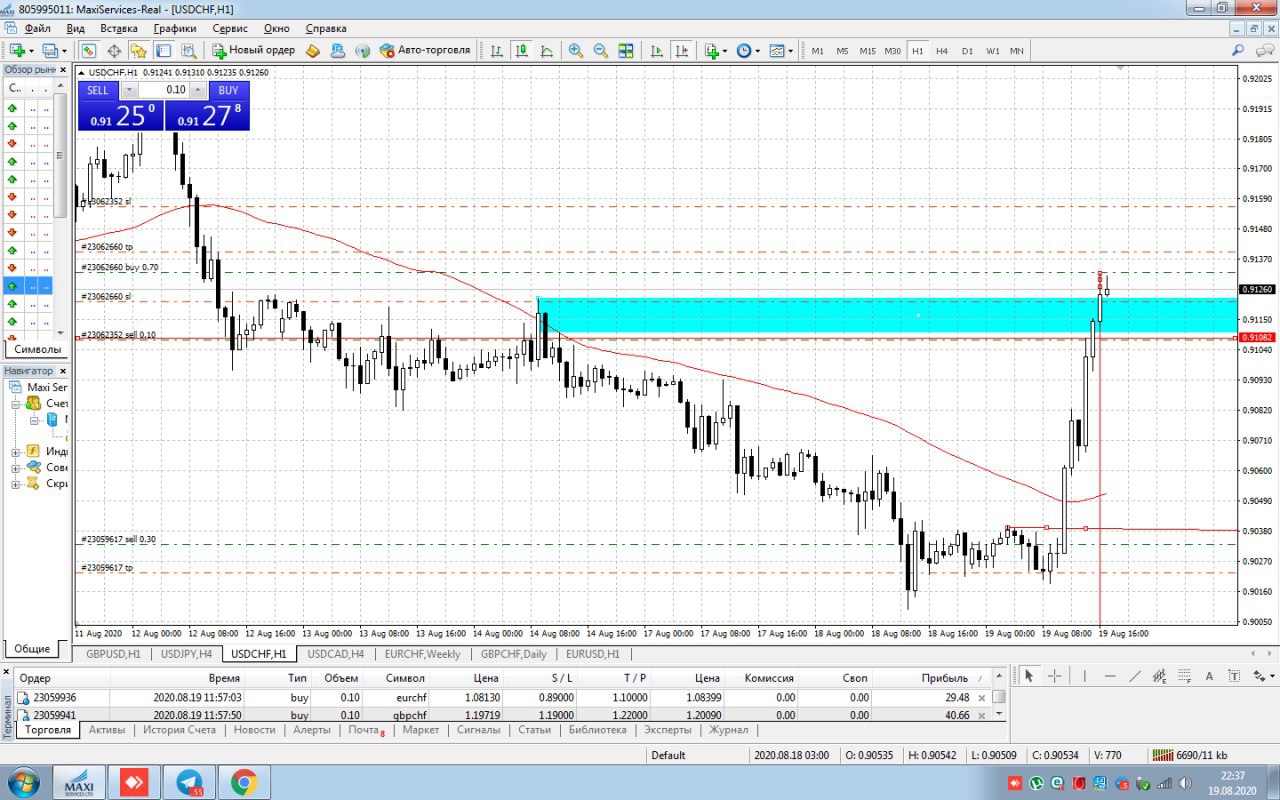
Task: Click the signals icon in toolbar
Action: 363,50
